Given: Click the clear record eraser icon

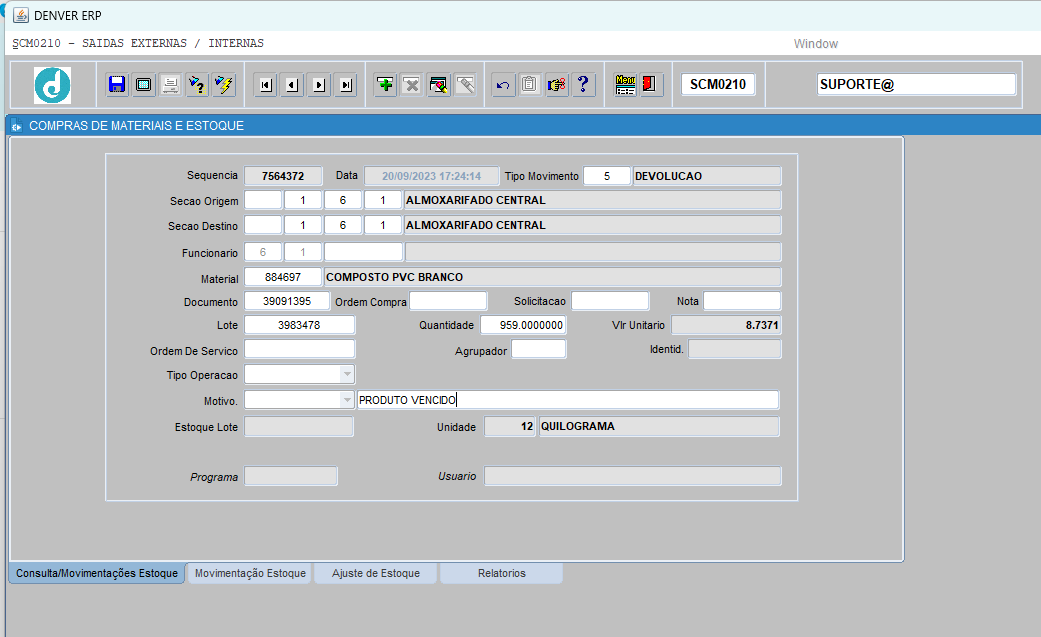Looking at the screenshot, I should (x=439, y=84).
